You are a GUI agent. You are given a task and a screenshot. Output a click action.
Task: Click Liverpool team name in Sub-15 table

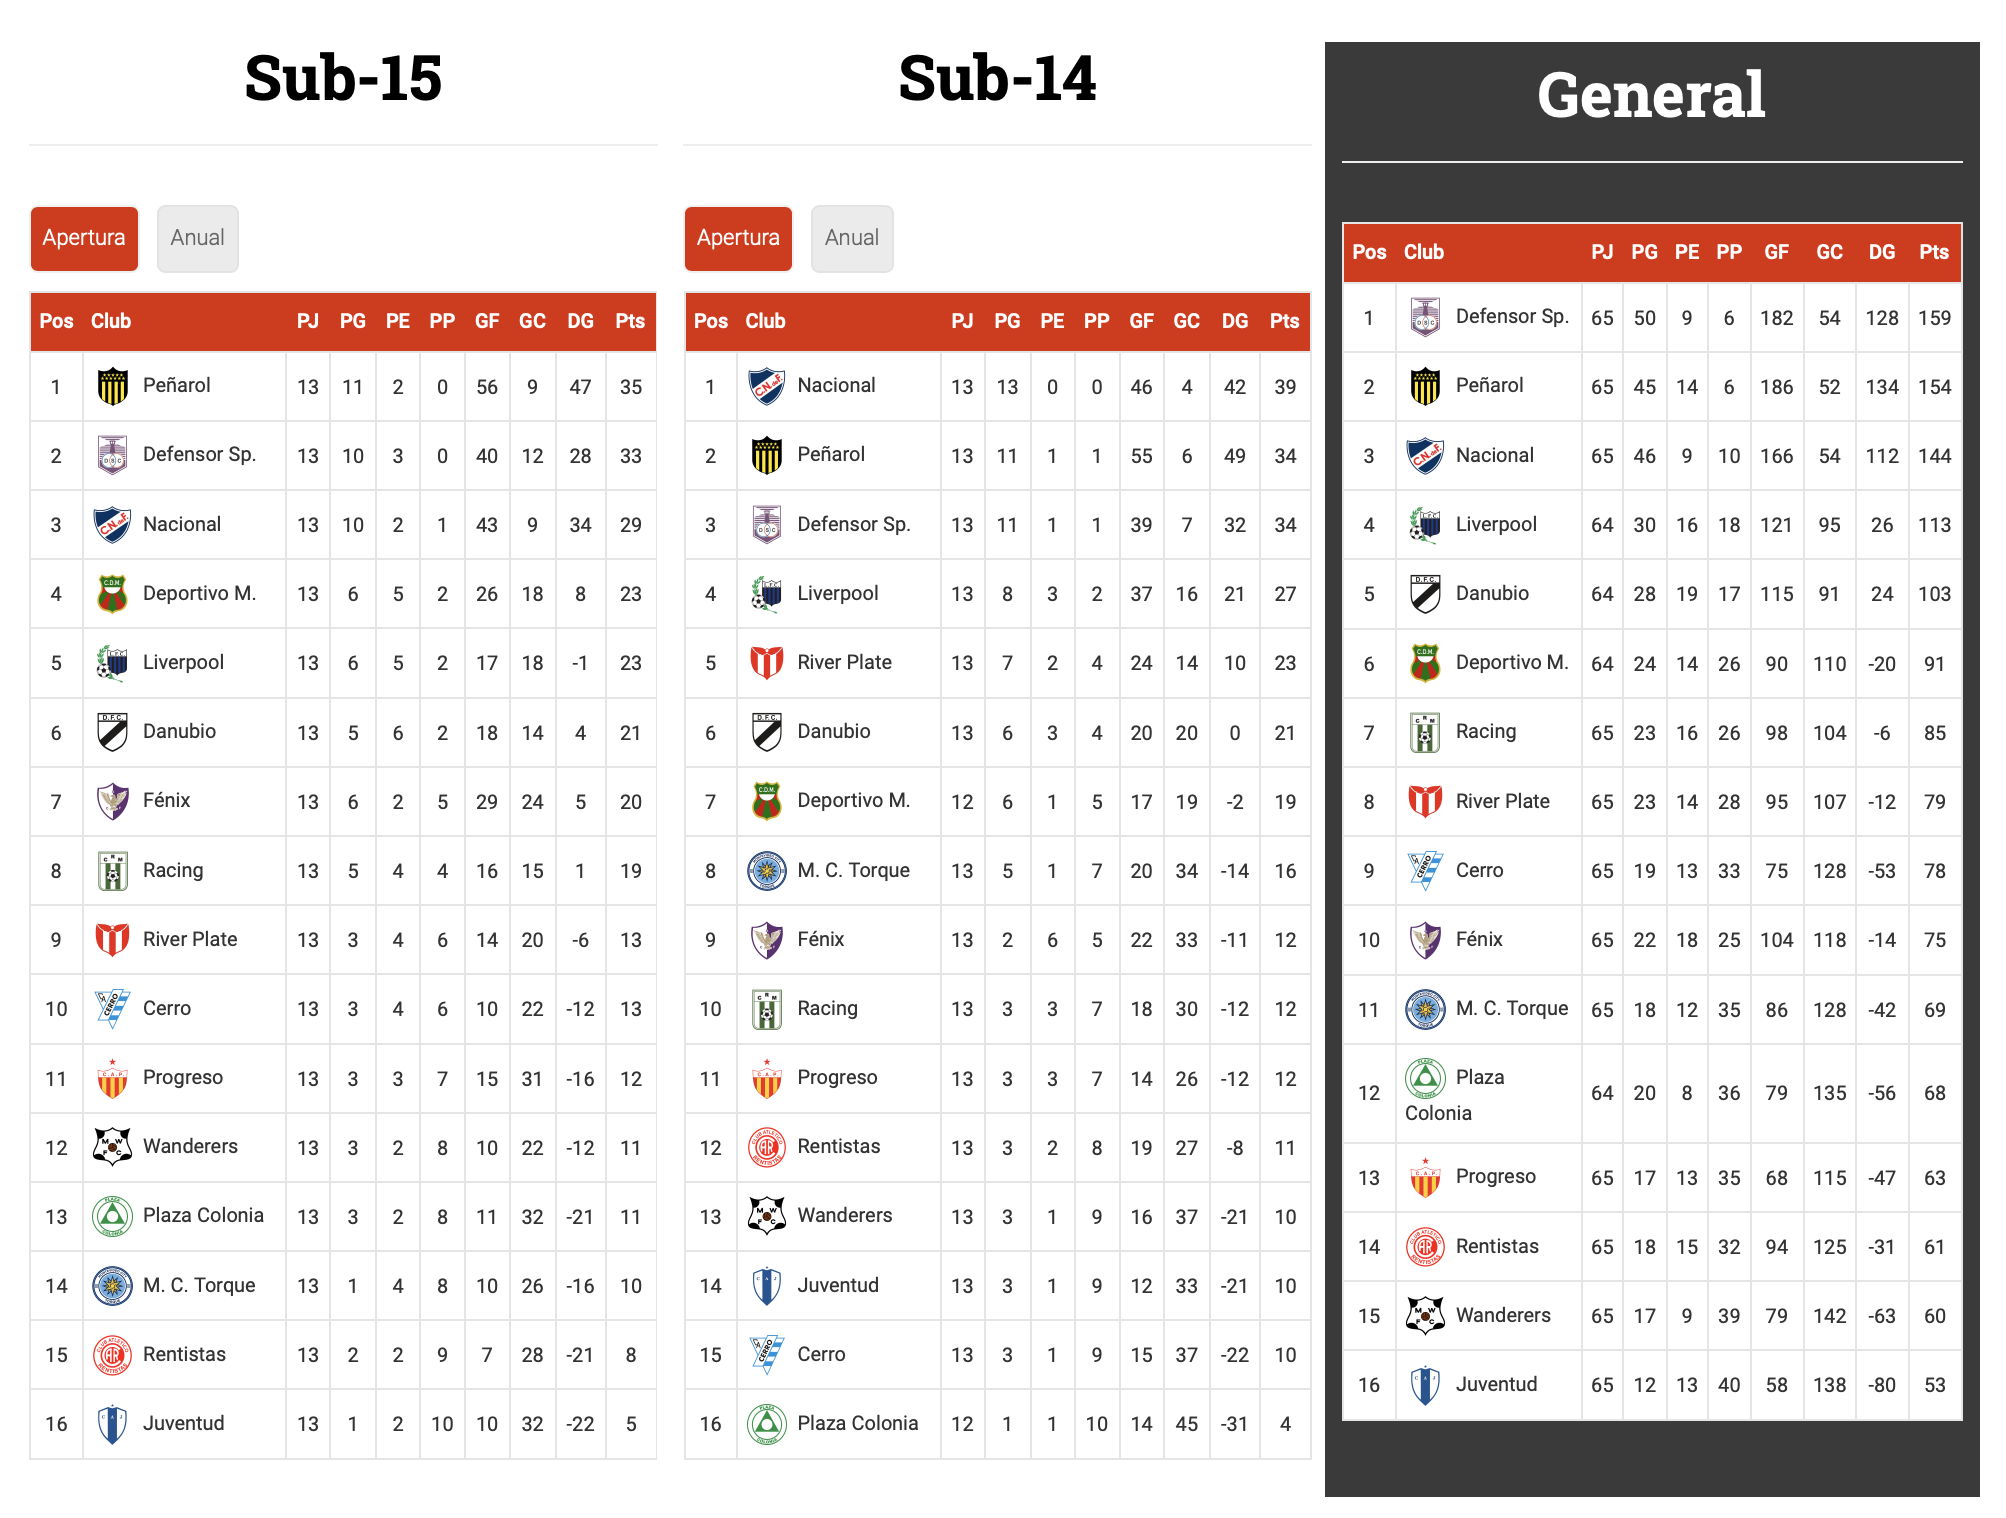coord(183,662)
